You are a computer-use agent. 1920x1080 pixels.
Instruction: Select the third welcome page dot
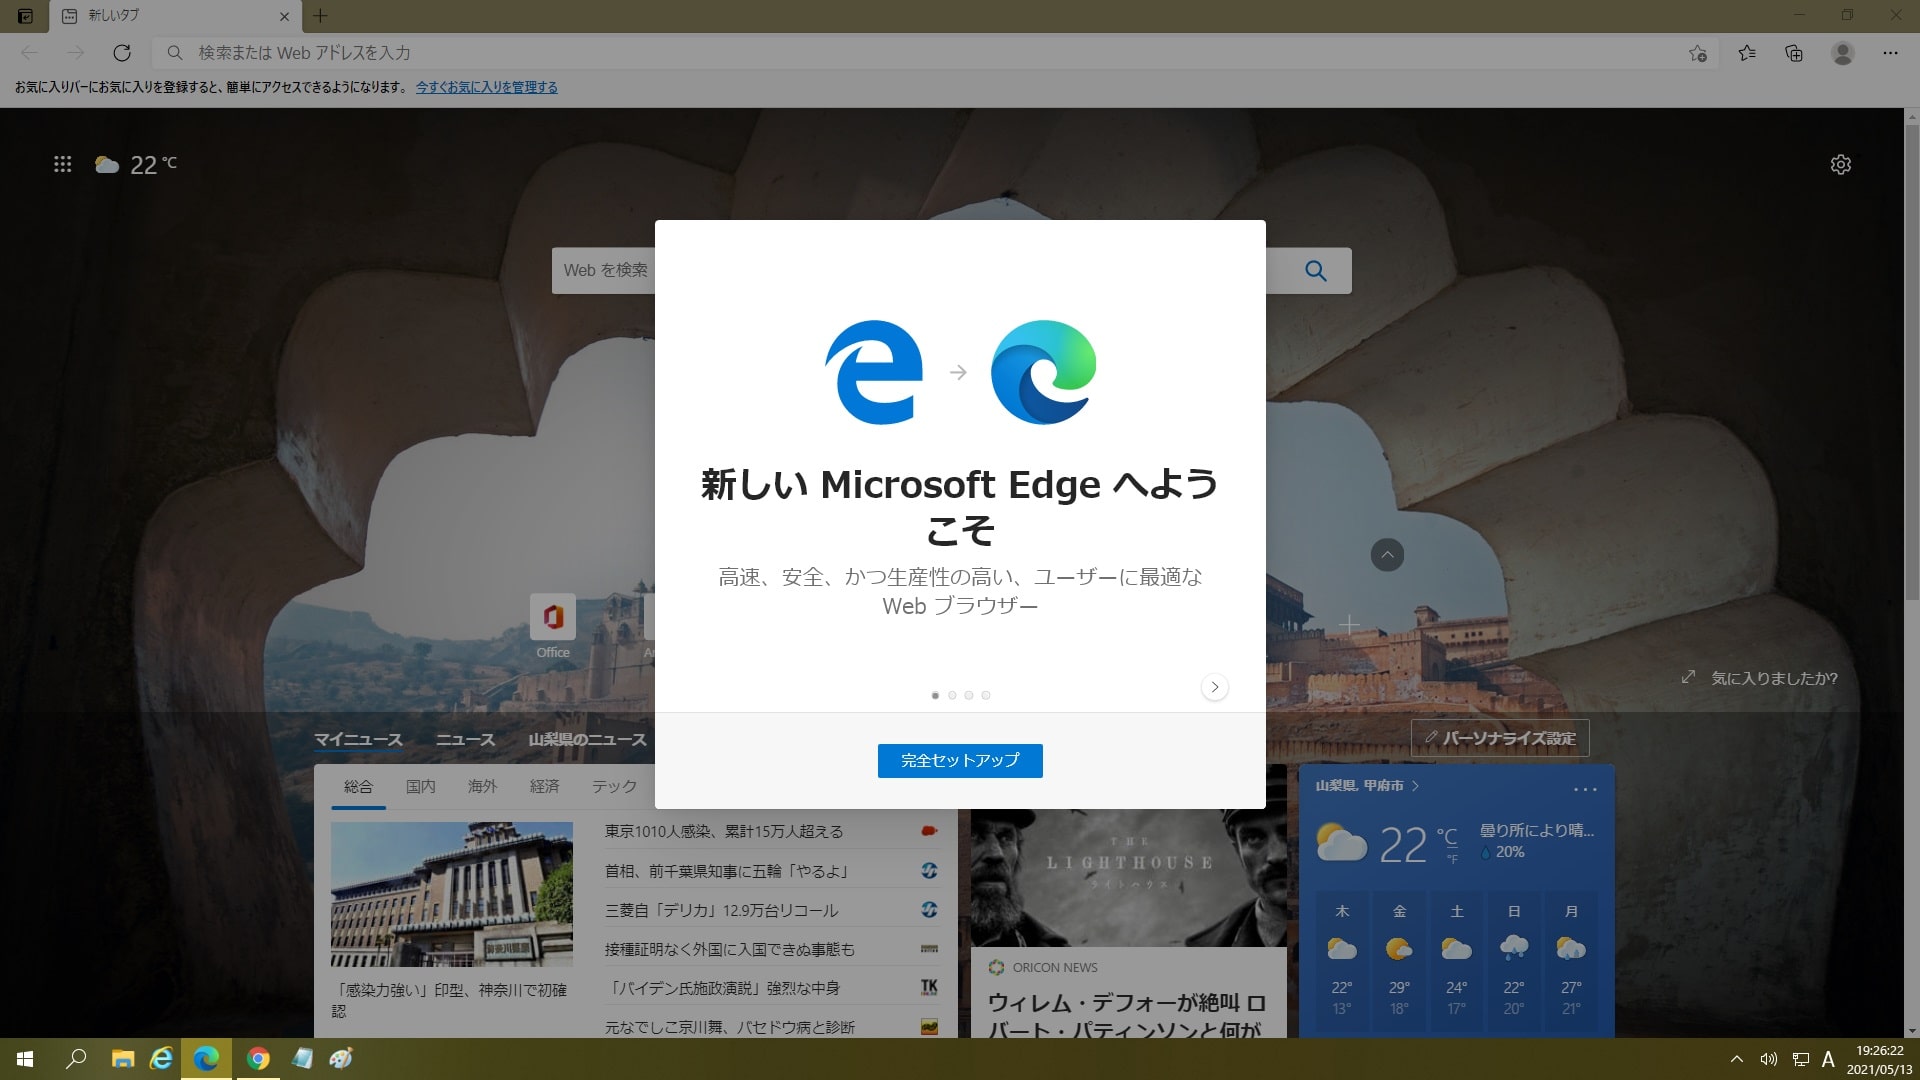coord(968,695)
